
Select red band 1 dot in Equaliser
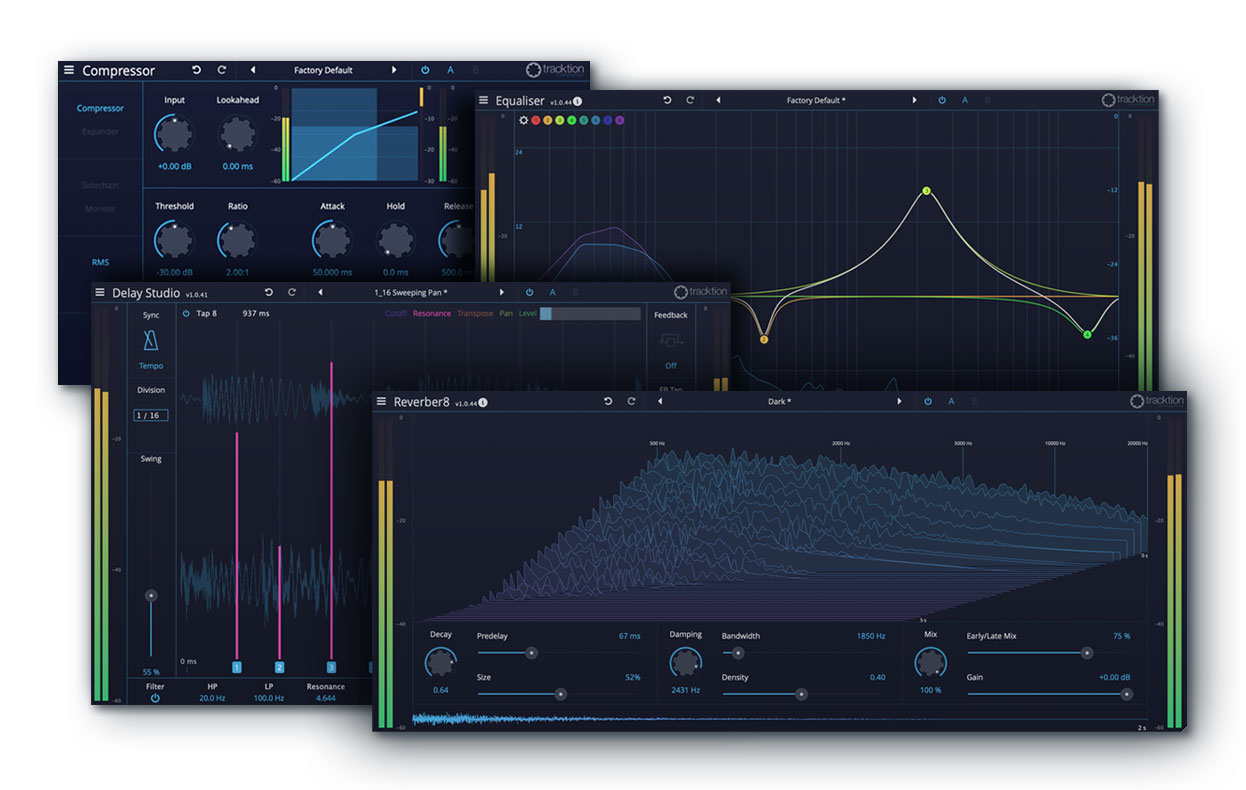(536, 120)
